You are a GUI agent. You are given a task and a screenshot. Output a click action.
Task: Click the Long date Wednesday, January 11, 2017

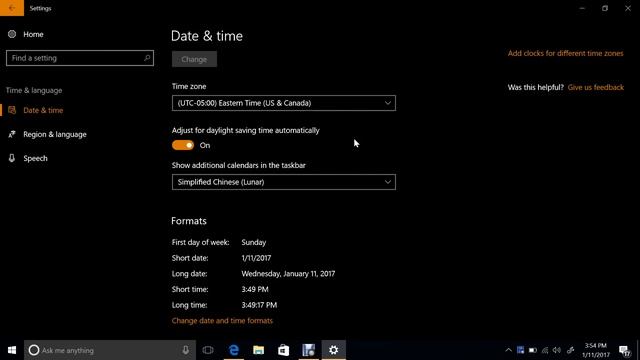[288, 274]
